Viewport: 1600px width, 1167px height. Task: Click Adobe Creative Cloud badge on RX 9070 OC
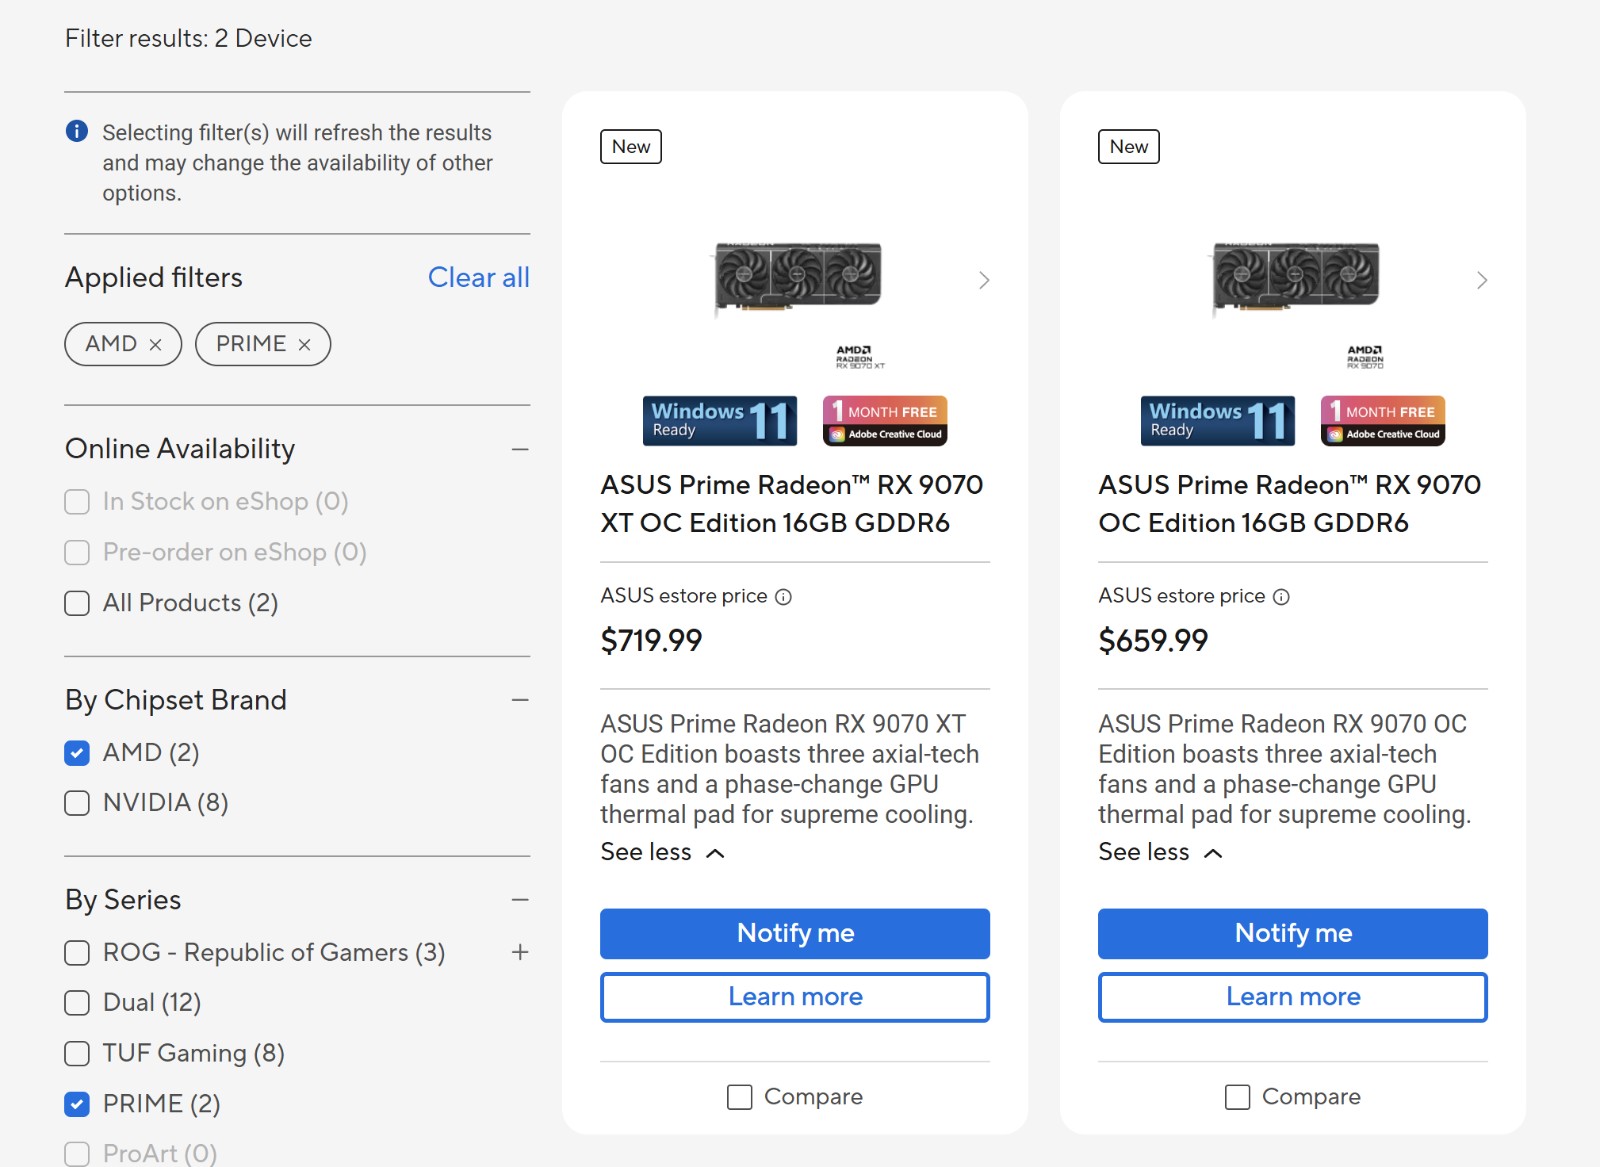1383,421
